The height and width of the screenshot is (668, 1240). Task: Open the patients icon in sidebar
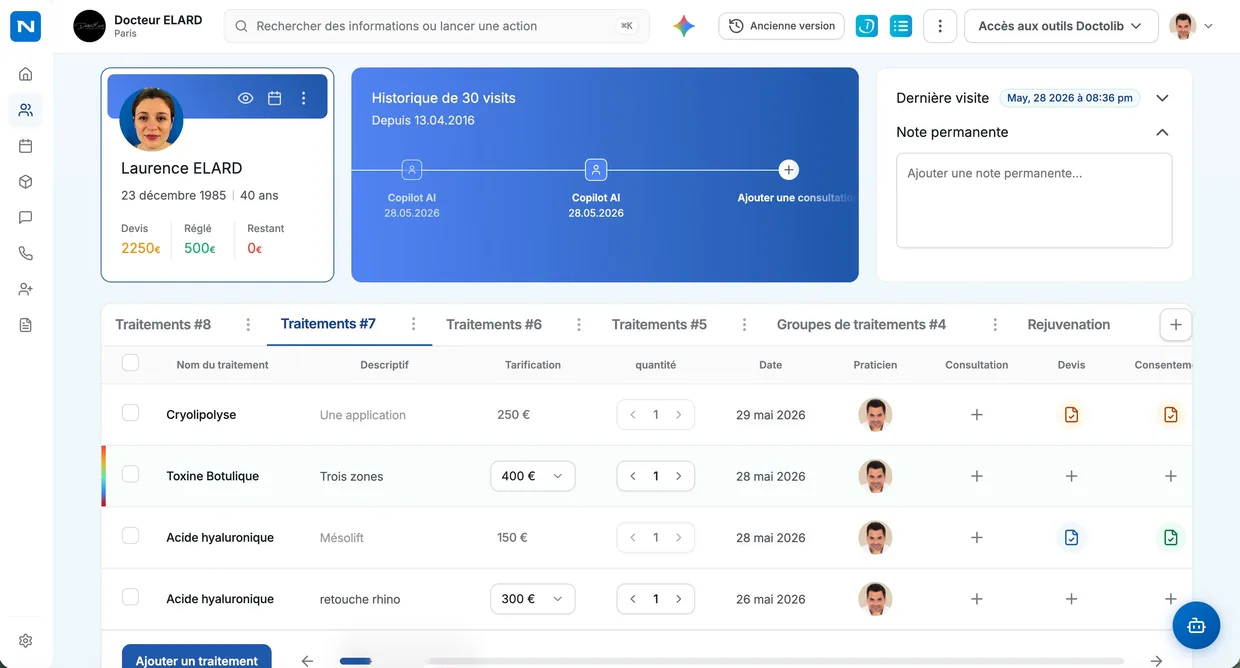26,110
